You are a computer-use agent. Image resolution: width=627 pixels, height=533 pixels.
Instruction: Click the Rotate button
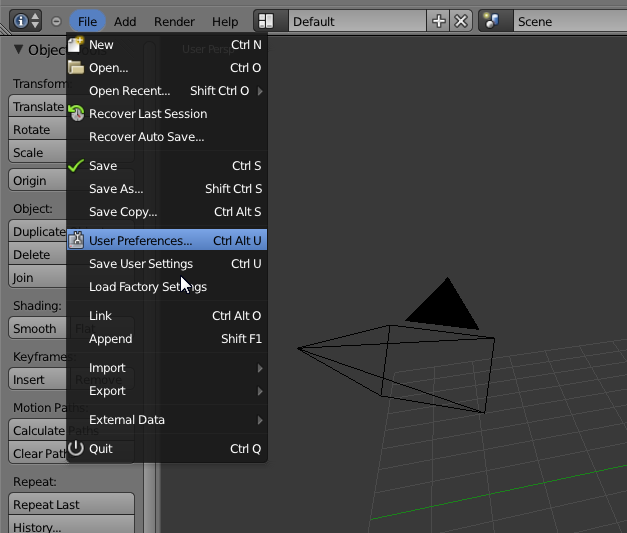coord(38,129)
